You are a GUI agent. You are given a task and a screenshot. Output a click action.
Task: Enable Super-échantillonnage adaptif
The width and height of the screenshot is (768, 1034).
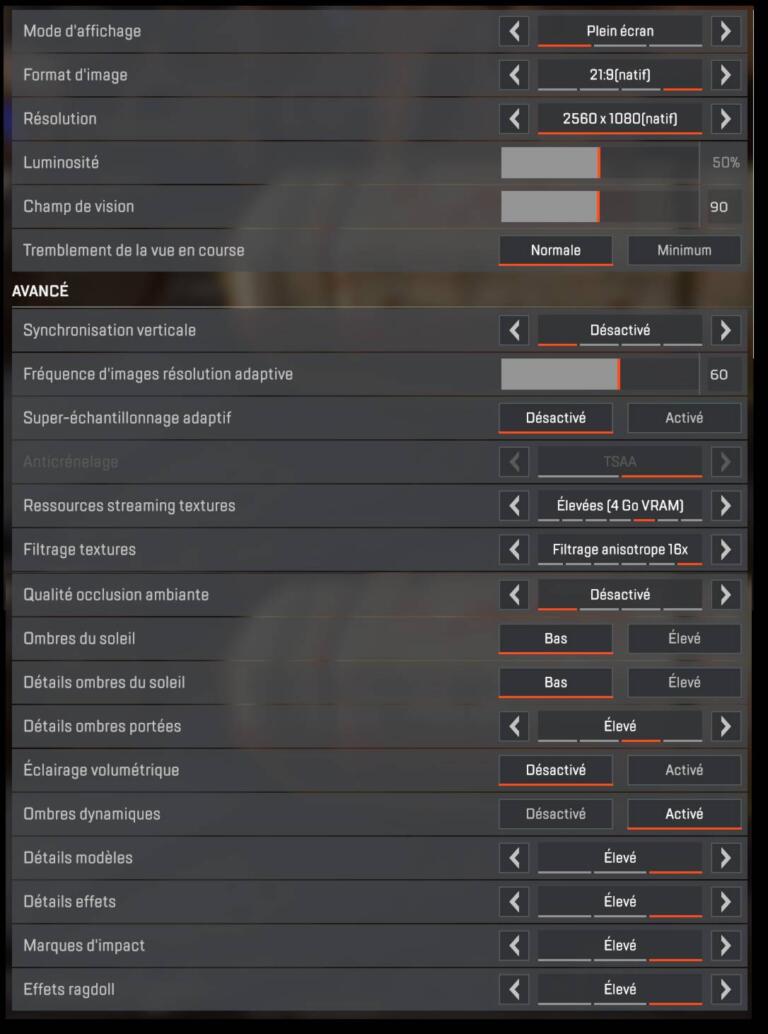pyautogui.click(x=684, y=418)
